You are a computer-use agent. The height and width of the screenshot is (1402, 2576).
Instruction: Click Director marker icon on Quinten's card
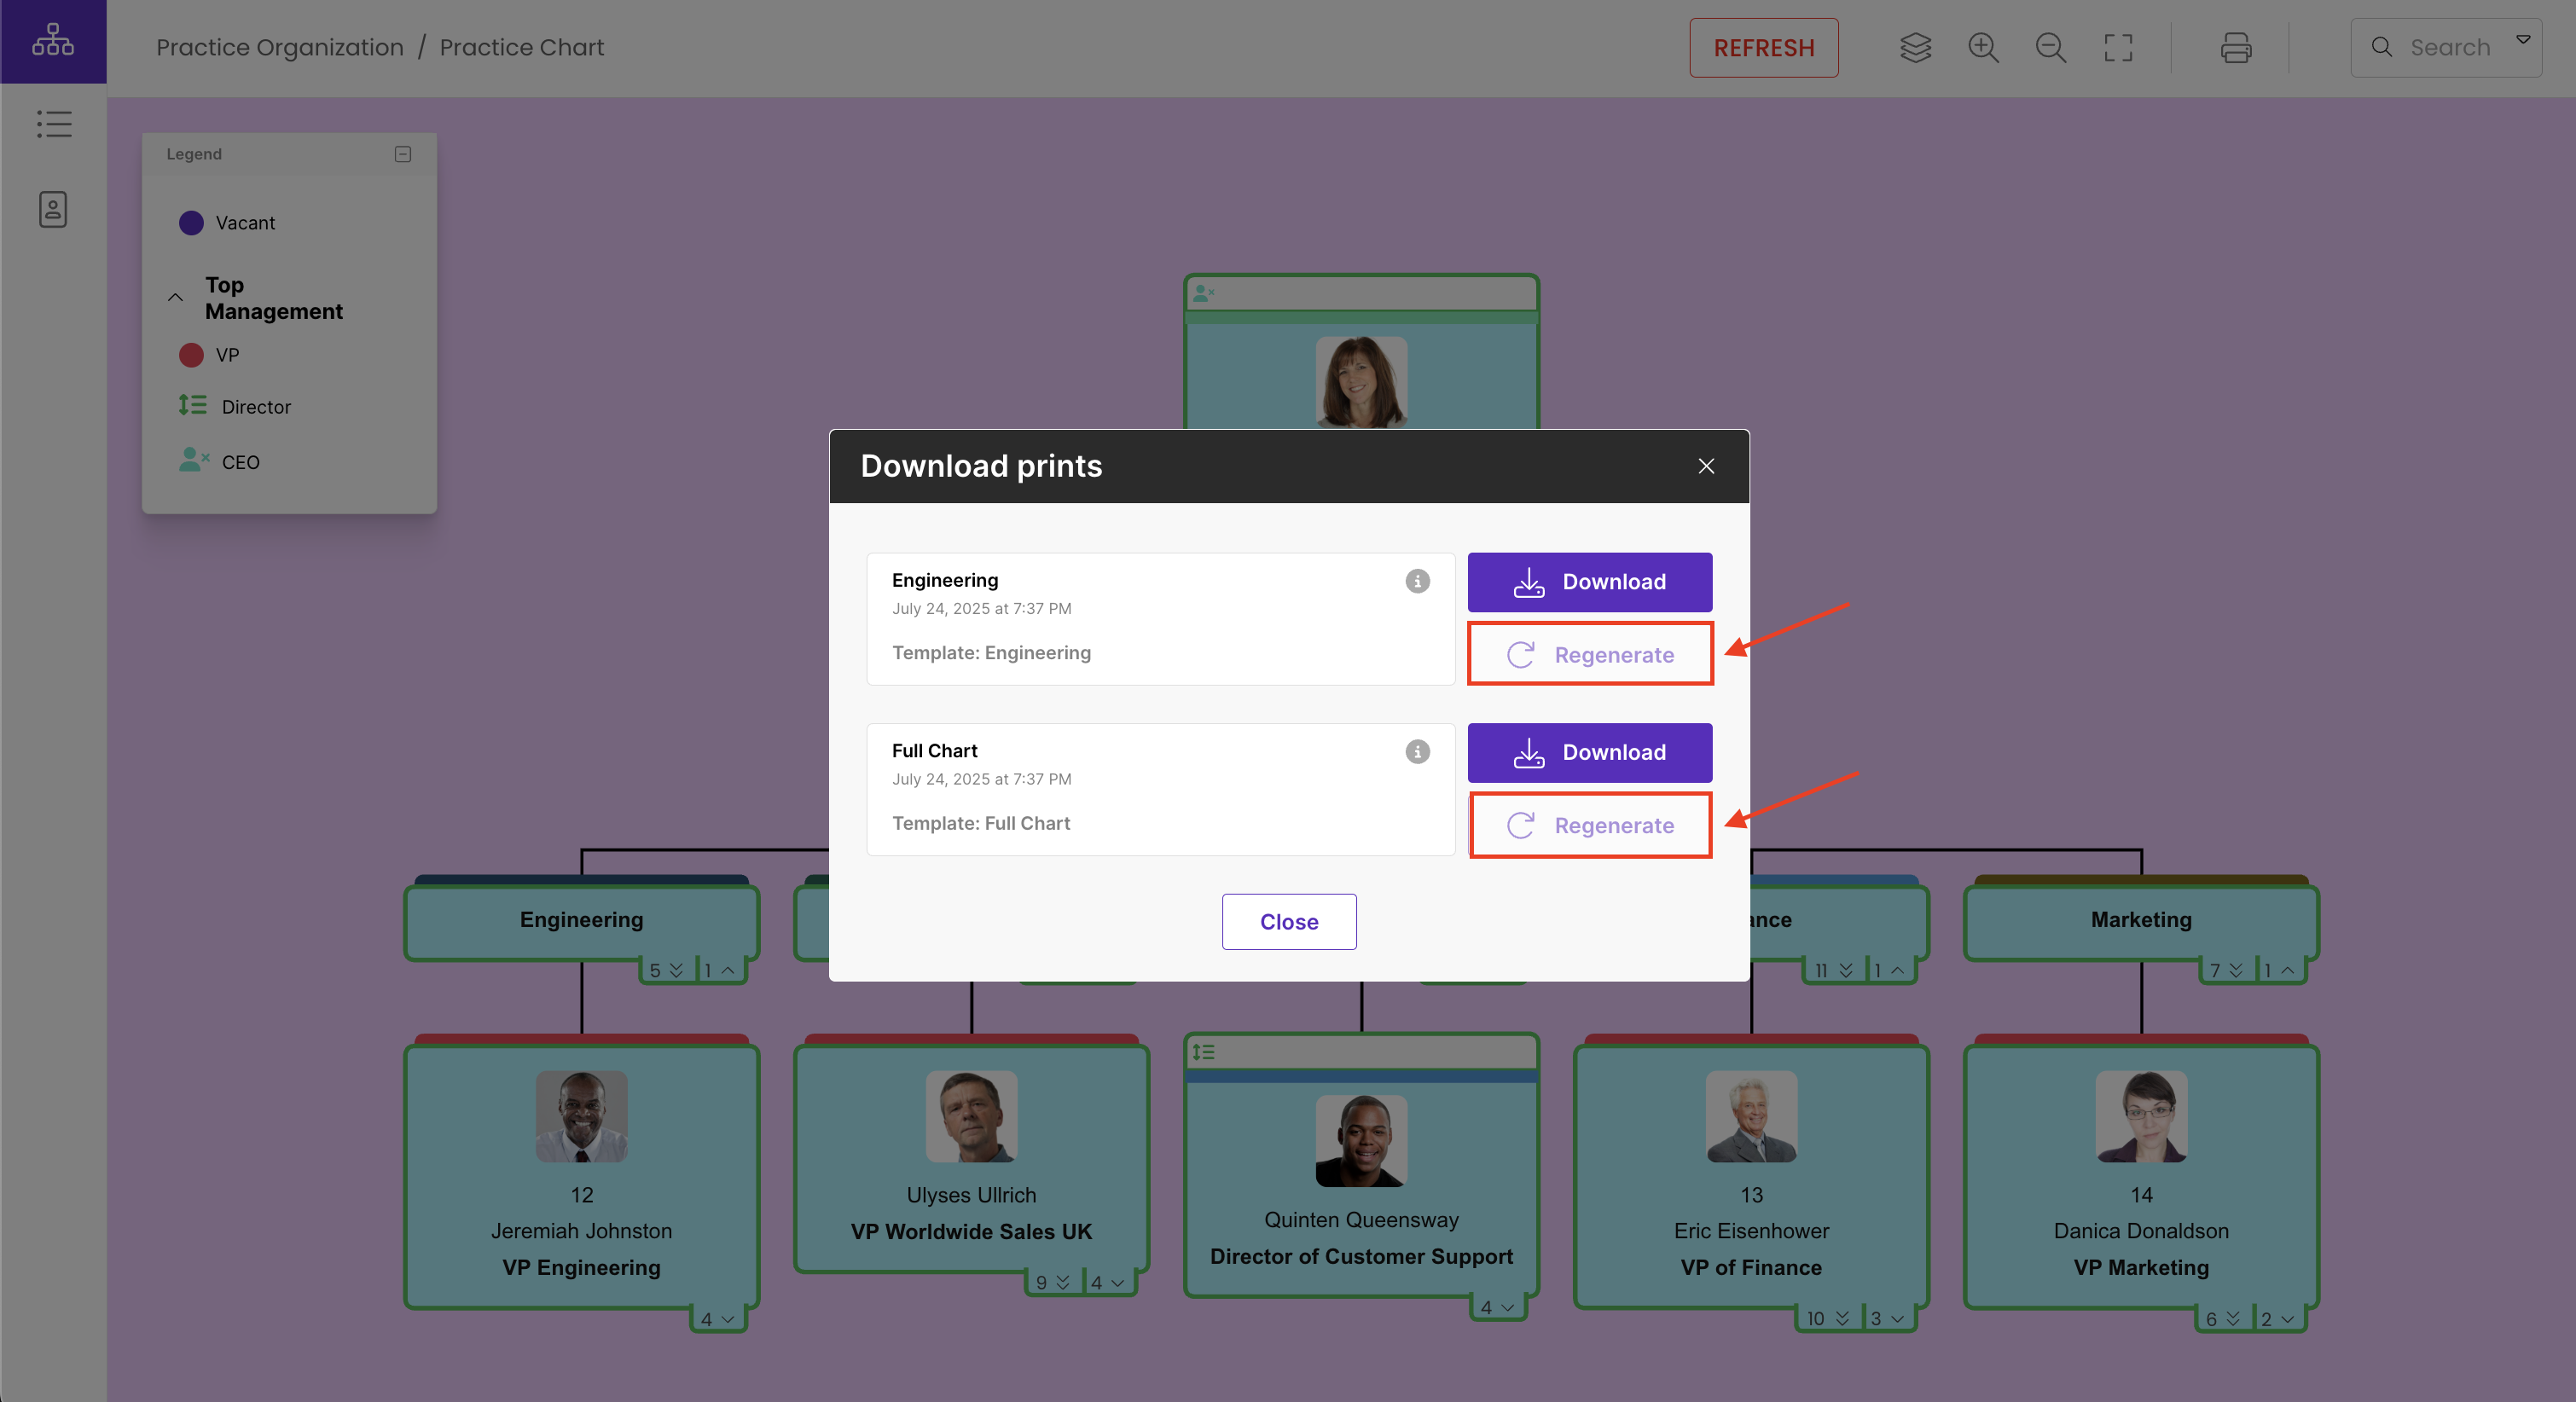pos(1204,1052)
